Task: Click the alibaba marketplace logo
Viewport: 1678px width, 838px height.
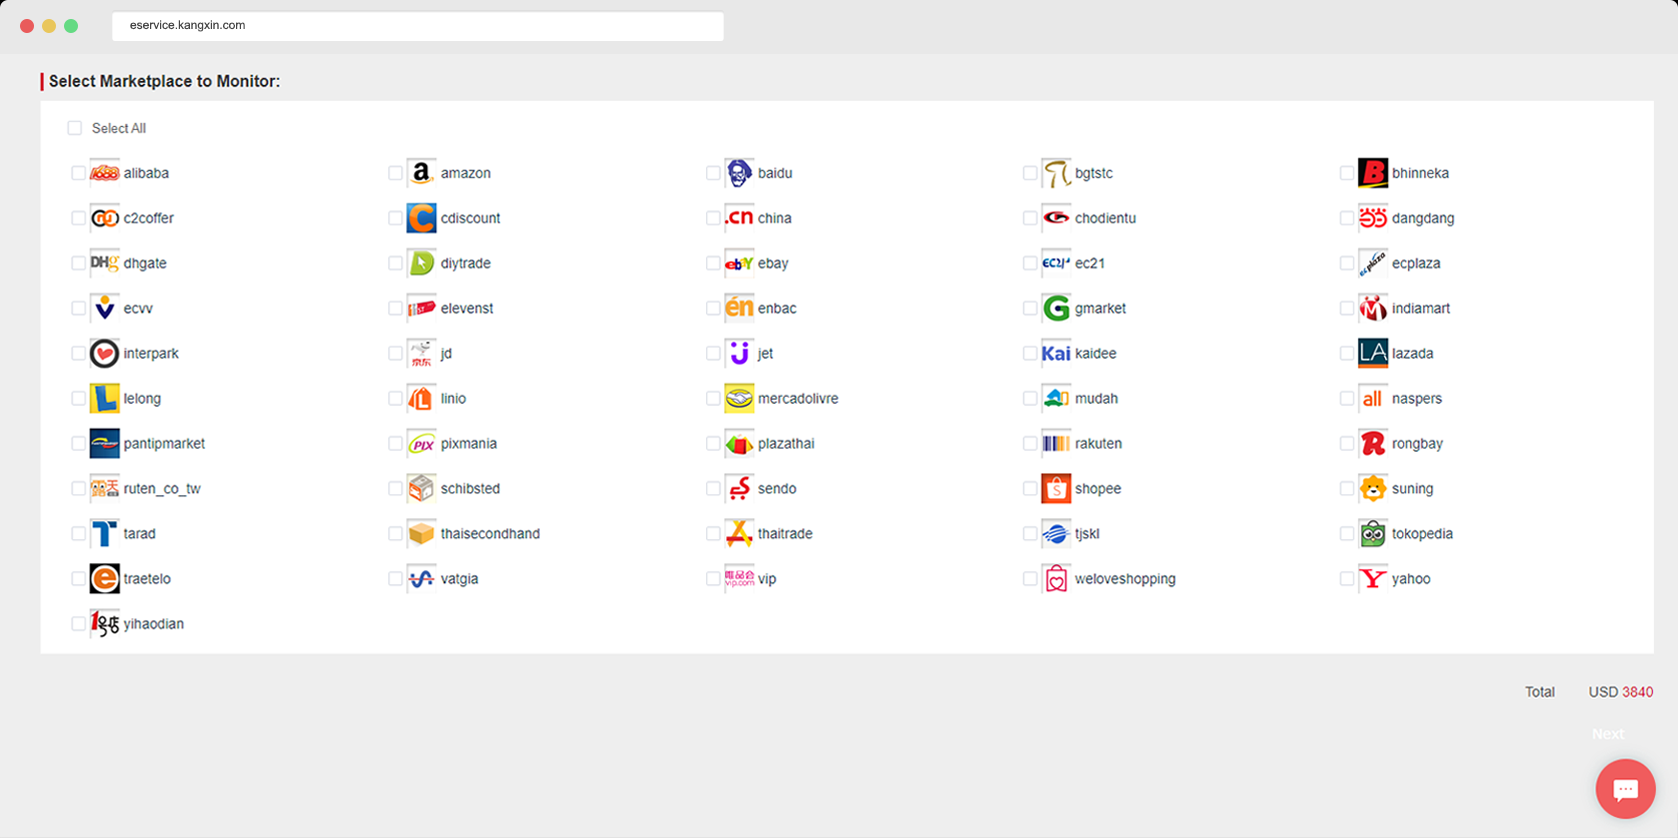Action: (104, 173)
